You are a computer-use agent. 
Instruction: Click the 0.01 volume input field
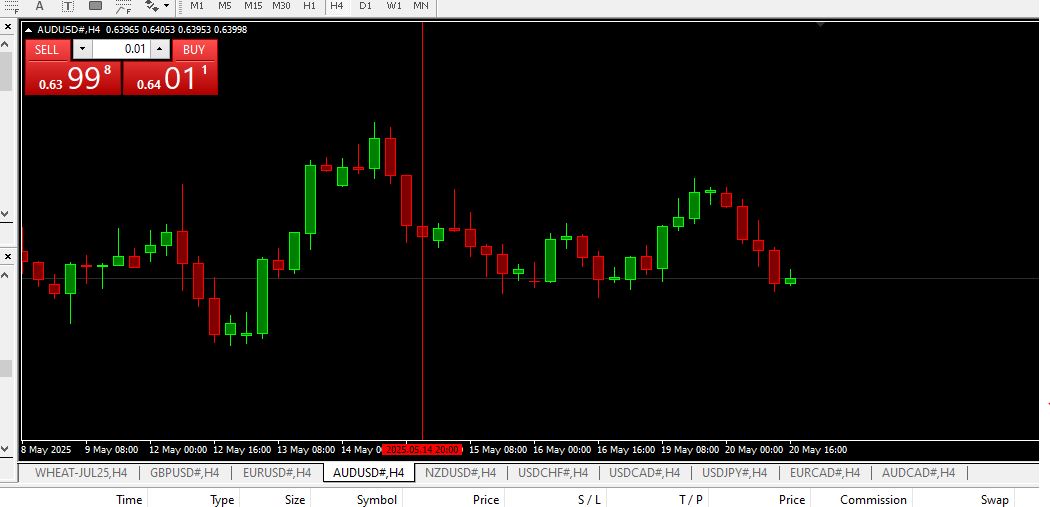coord(121,49)
